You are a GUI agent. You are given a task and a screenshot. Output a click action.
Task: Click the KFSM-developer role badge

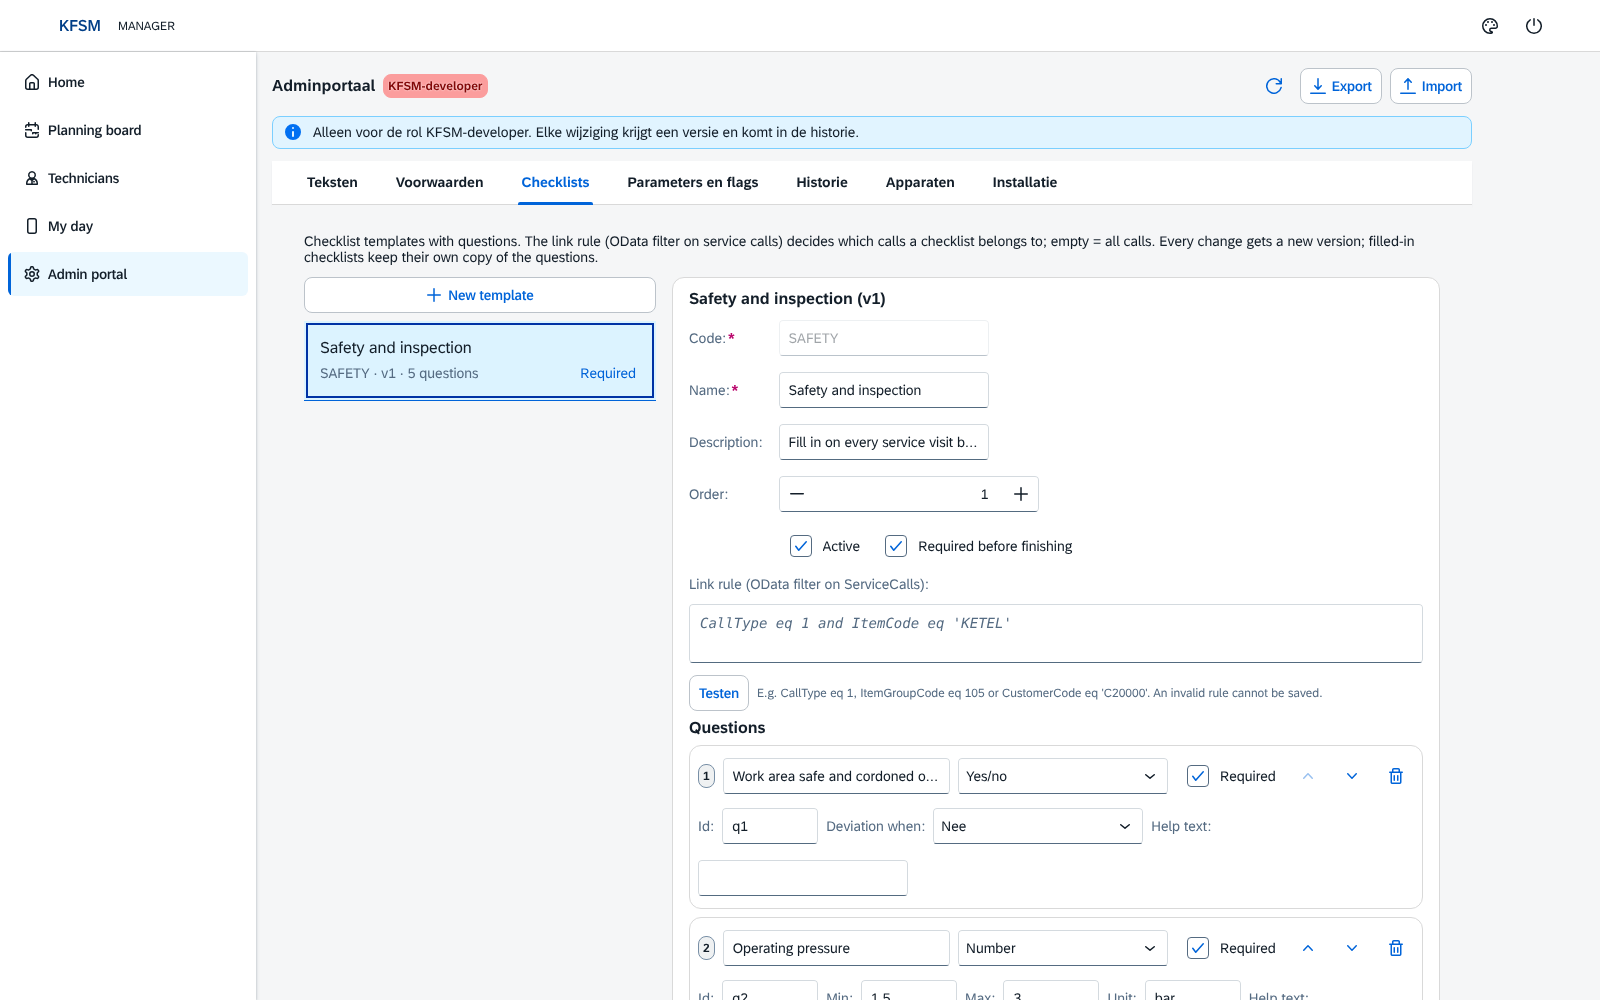pyautogui.click(x=435, y=86)
